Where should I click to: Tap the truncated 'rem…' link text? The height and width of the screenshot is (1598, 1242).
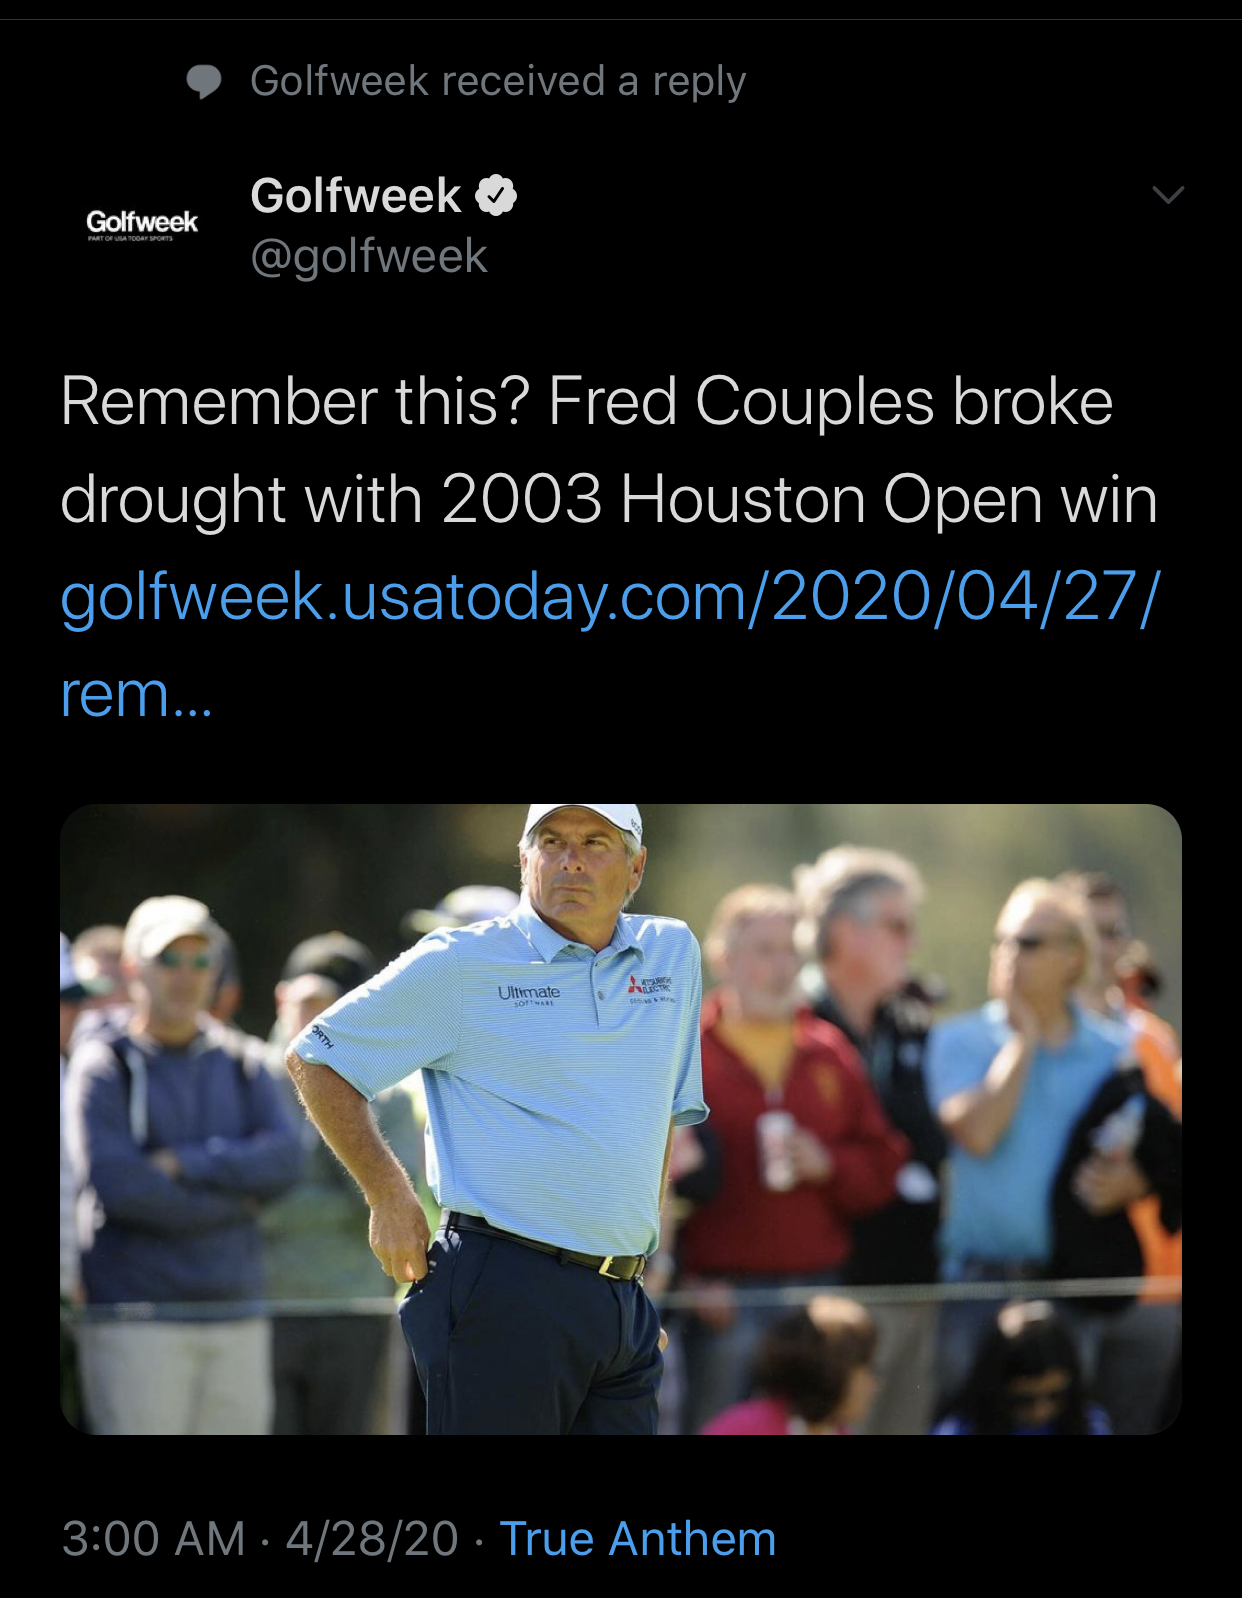137,695
